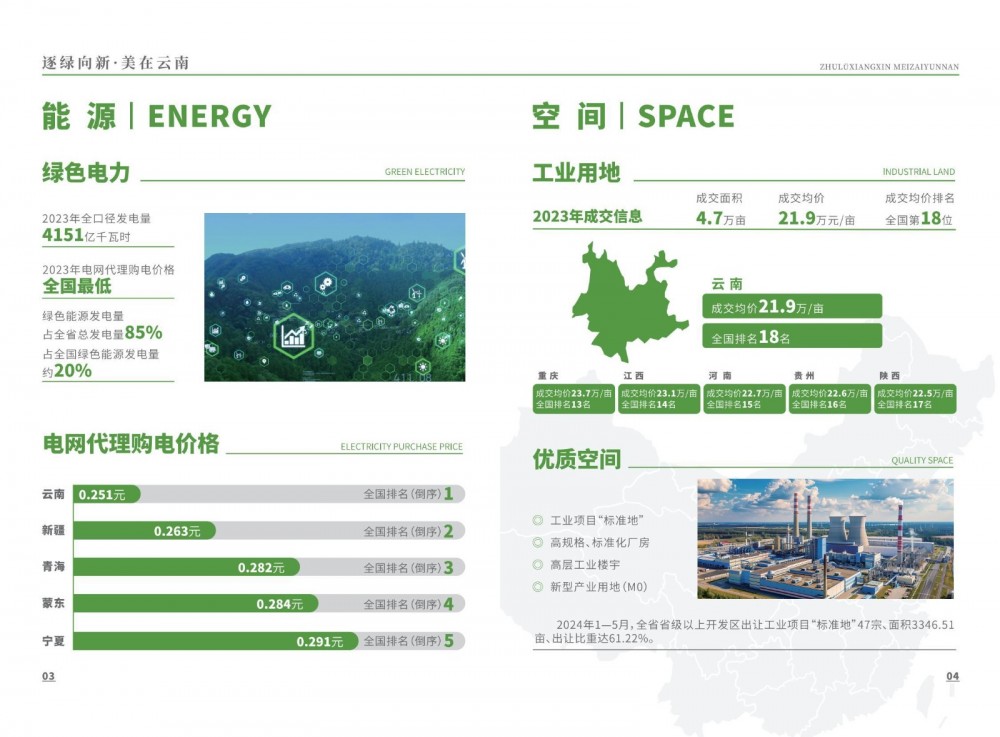This screenshot has height=737, width=1000.
Task: Click the page number 04
Action: [x=952, y=676]
